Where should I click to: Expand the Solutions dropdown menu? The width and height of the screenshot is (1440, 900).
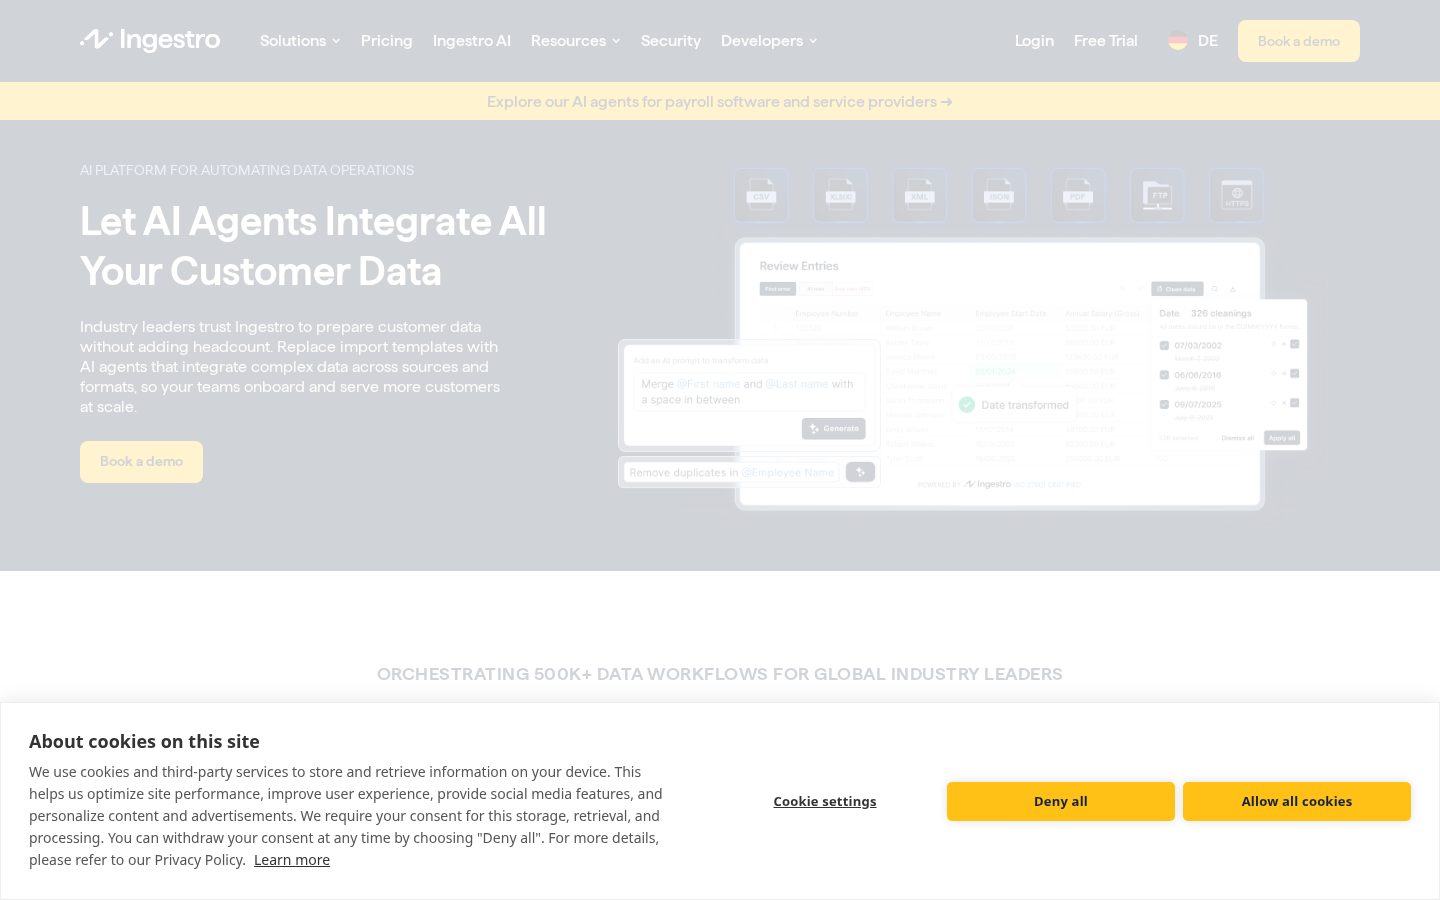coord(300,41)
